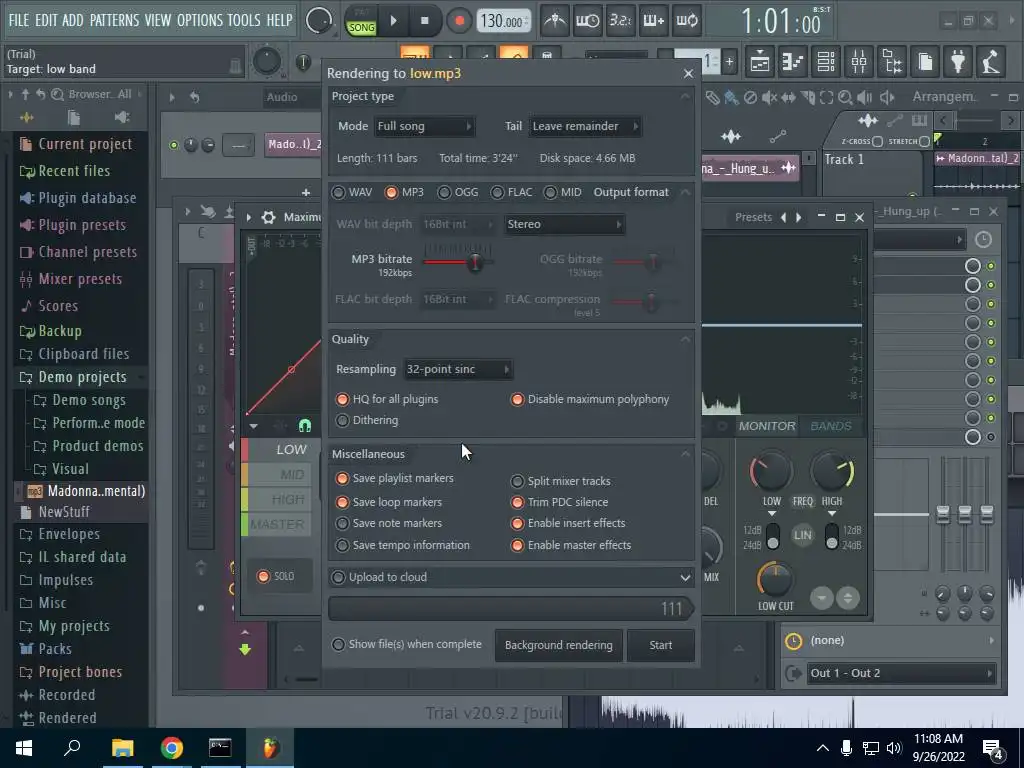This screenshot has width=1024, height=768.
Task: Open the Stereo channel dropdown
Action: coord(564,224)
